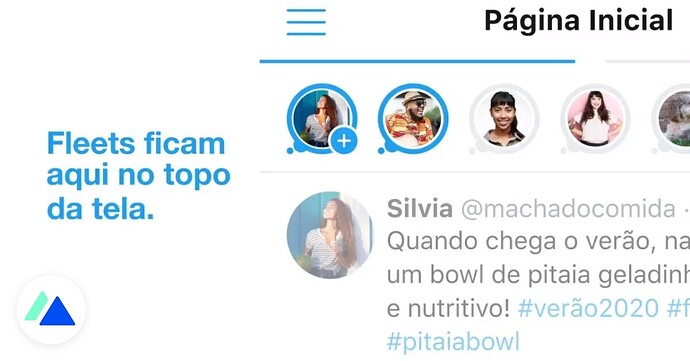
Task: Open the partially visible fifth Fleet
Action: click(x=672, y=118)
